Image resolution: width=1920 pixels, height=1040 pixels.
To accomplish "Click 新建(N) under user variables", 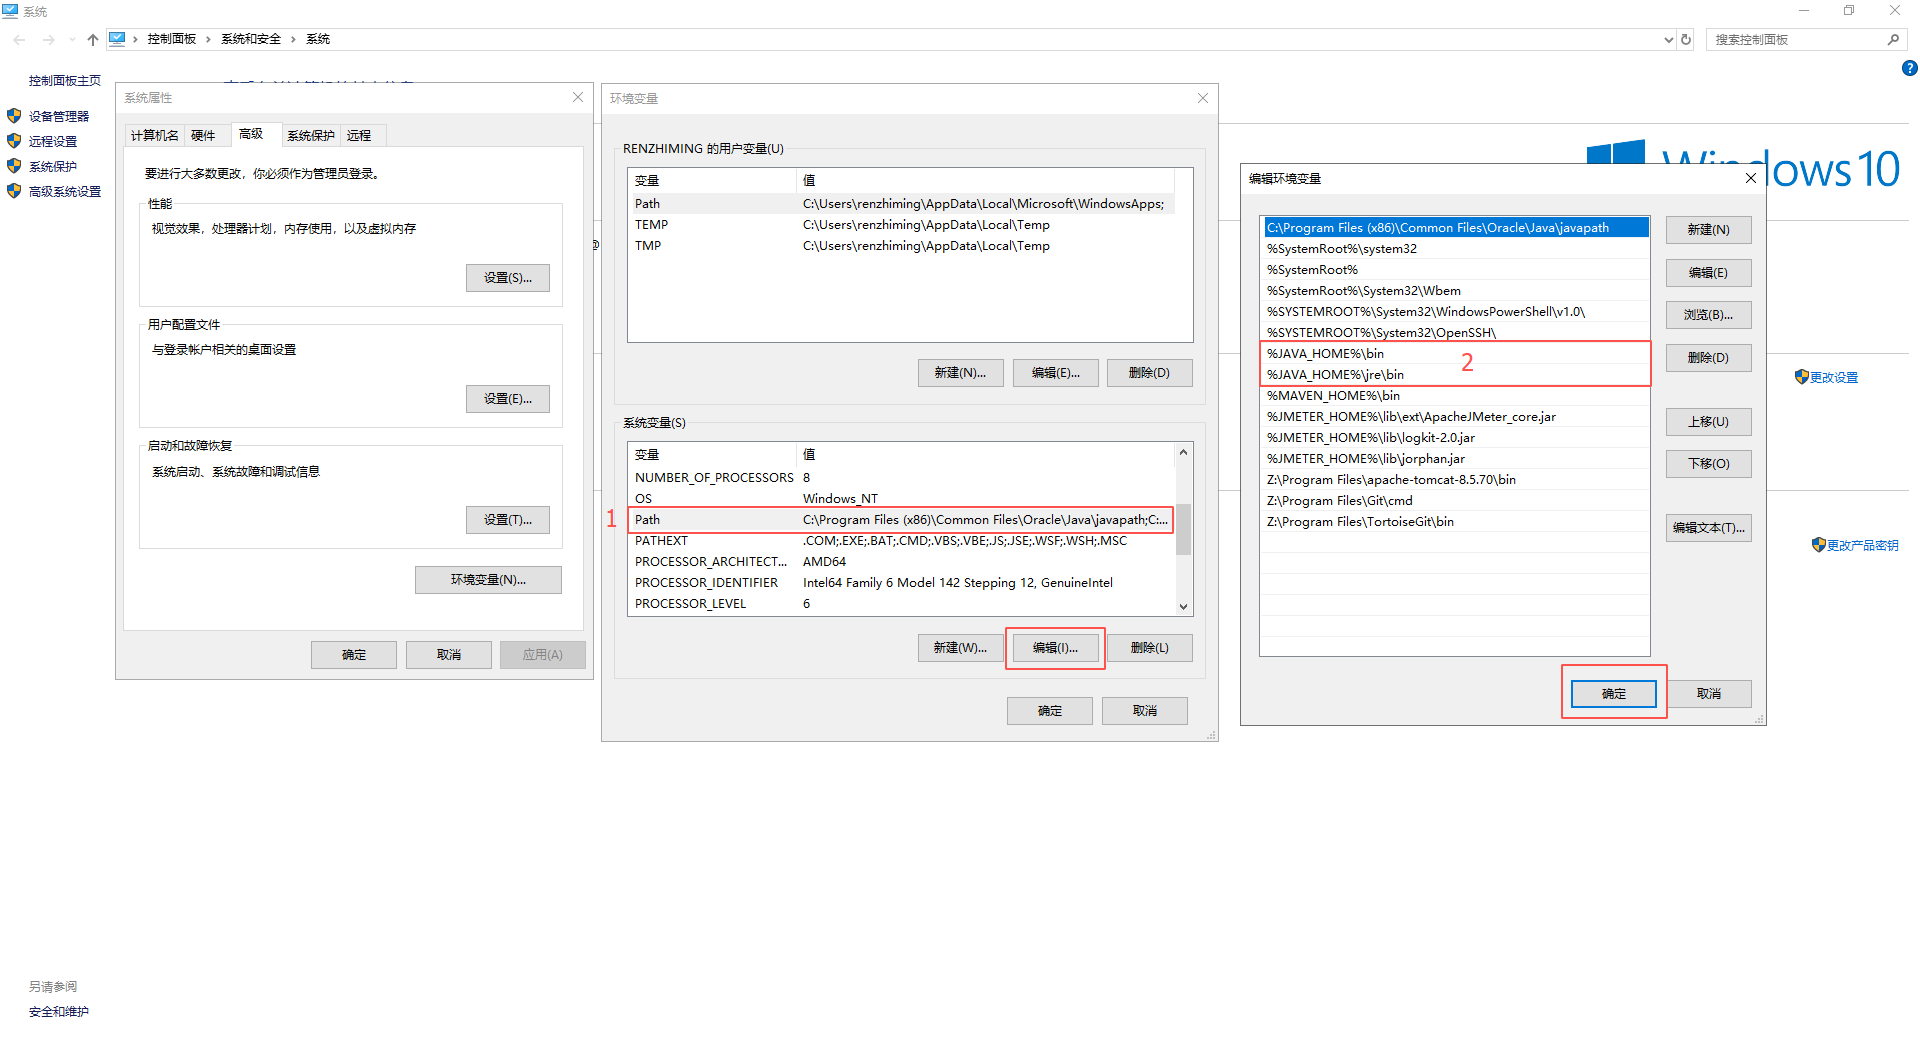I will (960, 373).
